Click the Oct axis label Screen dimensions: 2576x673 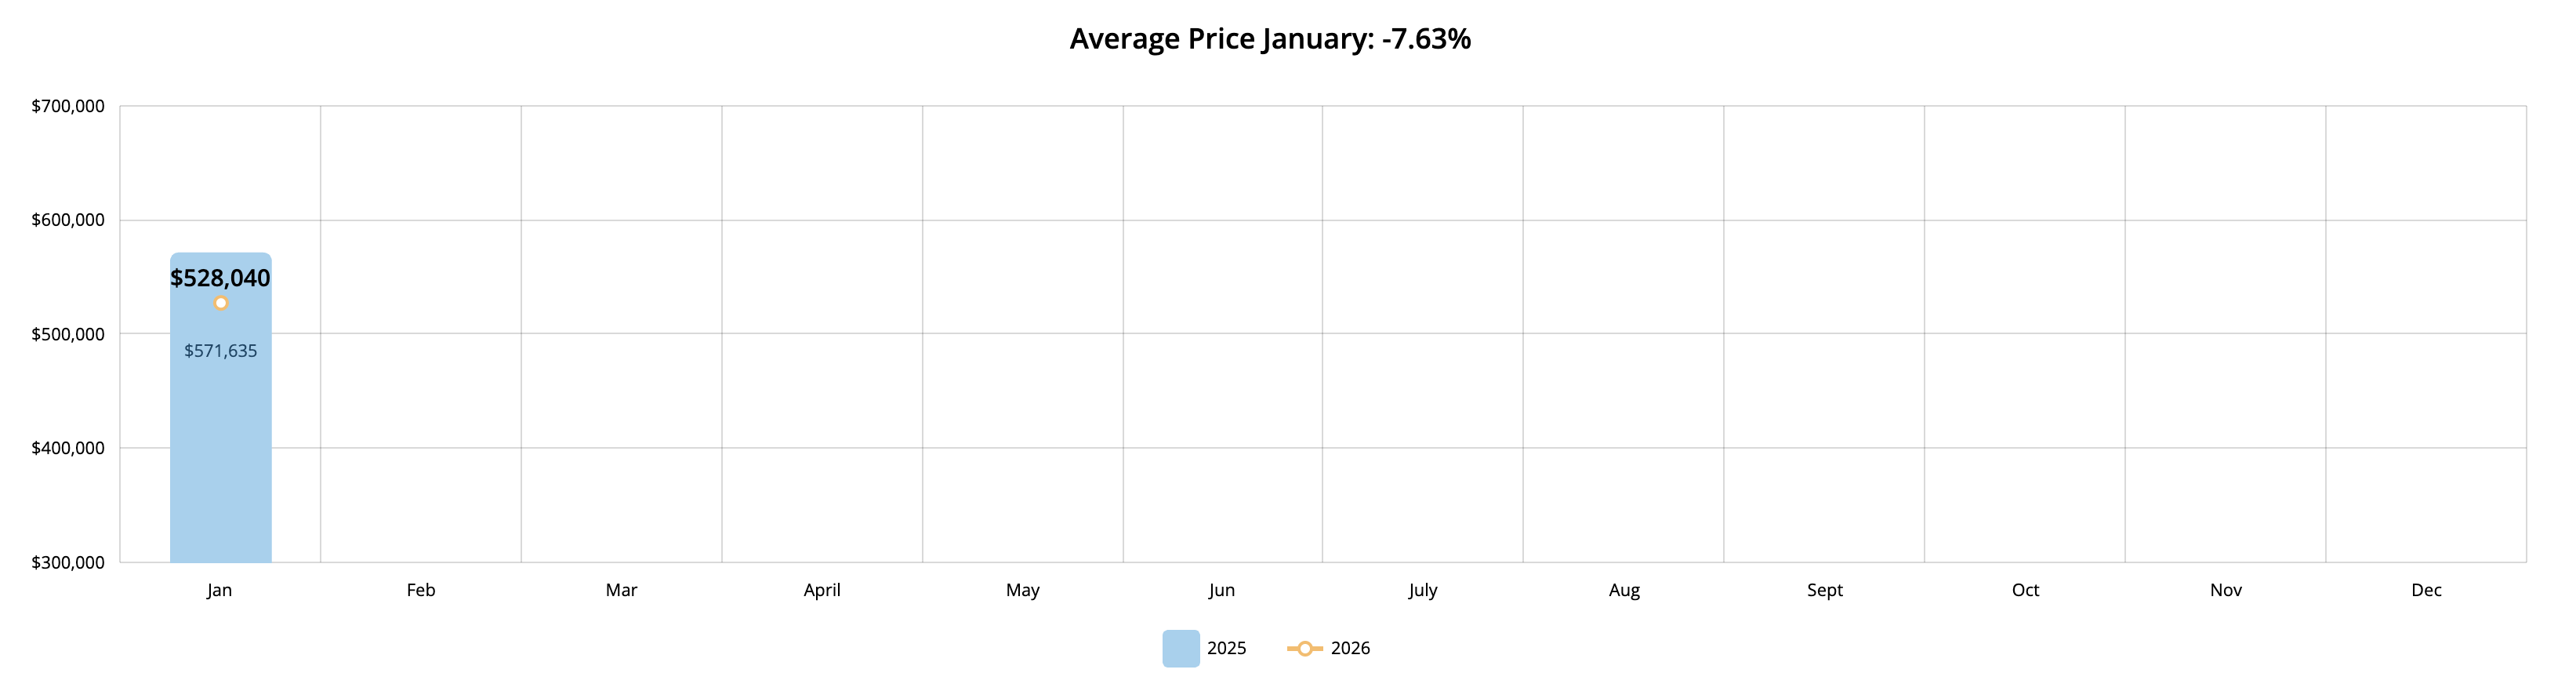(2025, 590)
